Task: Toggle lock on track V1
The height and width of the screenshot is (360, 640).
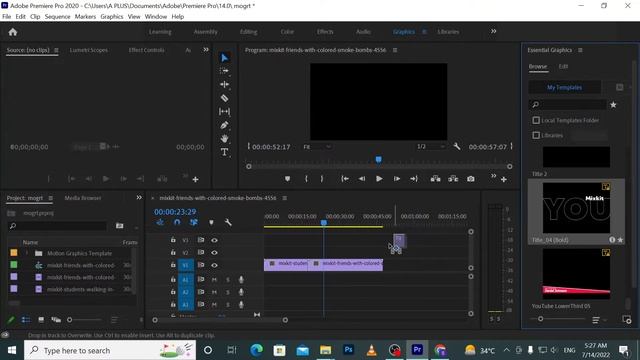Action: 173,265
